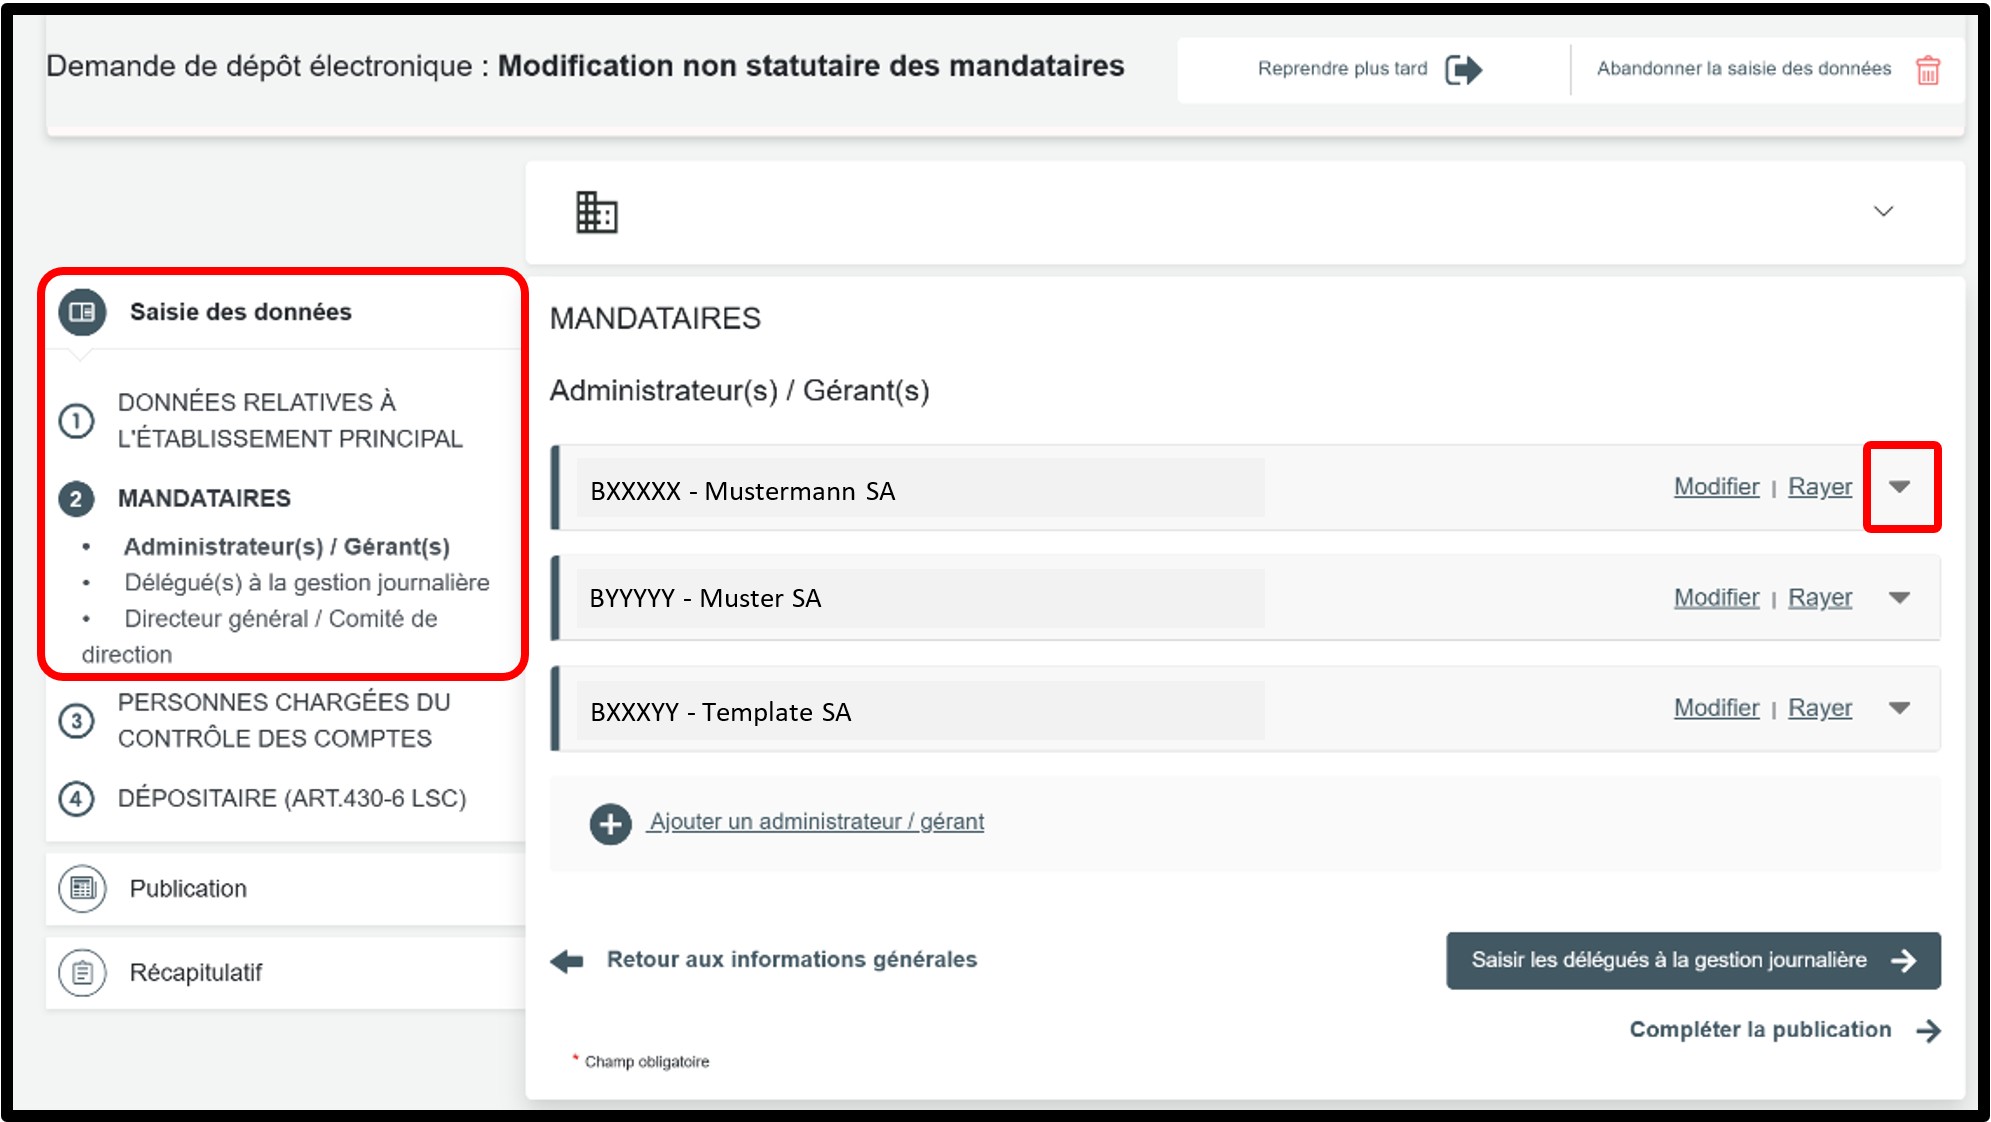The image size is (1991, 1122).
Task: Click the Saisie des données step icon
Action: [82, 312]
